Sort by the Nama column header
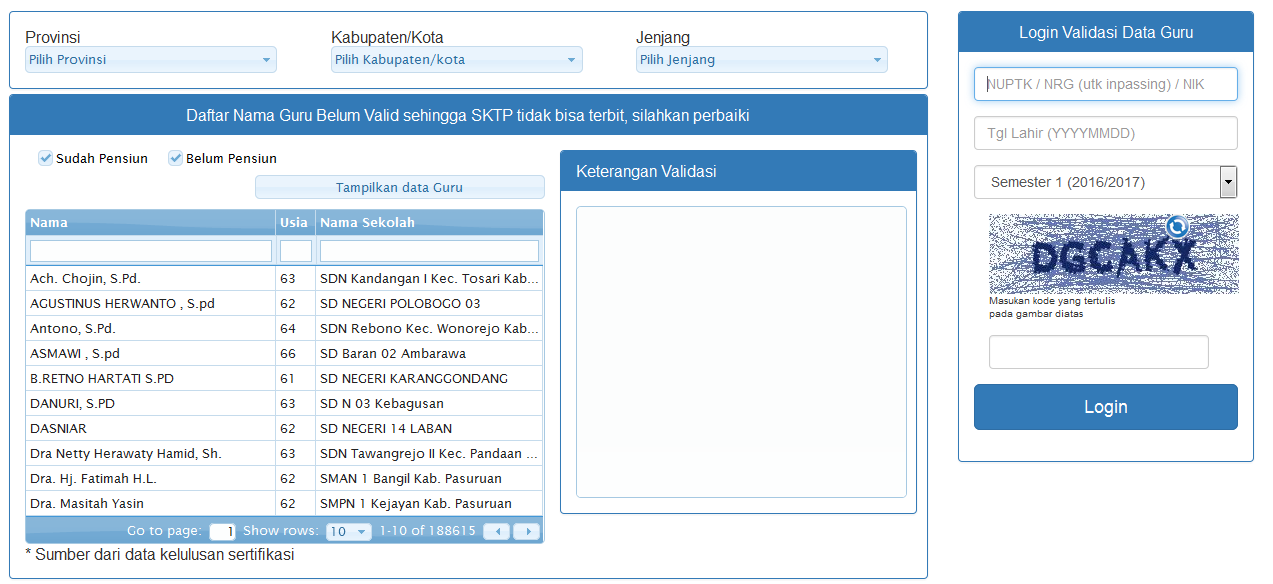 click(150, 222)
